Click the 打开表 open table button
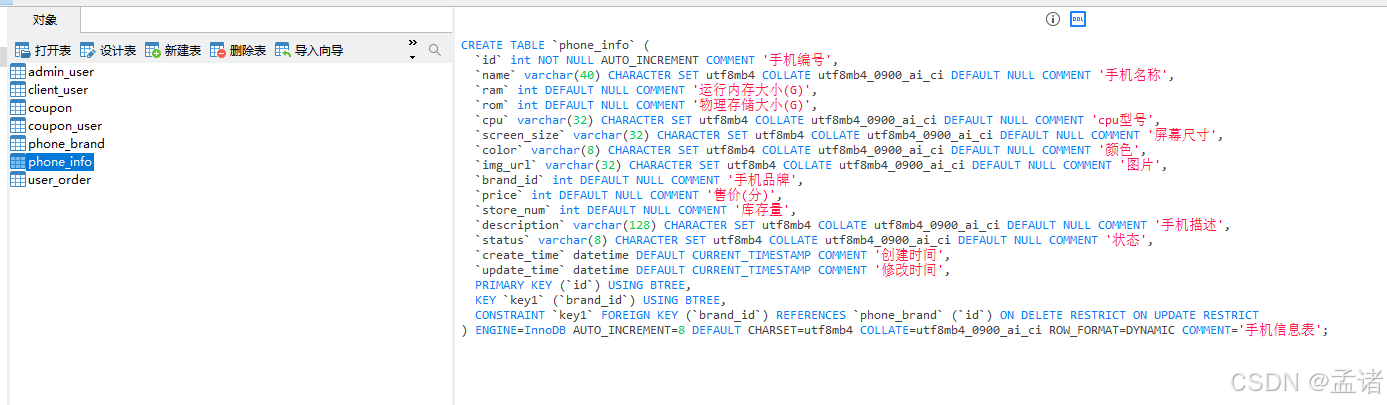This screenshot has width=1387, height=405. pyautogui.click(x=43, y=50)
